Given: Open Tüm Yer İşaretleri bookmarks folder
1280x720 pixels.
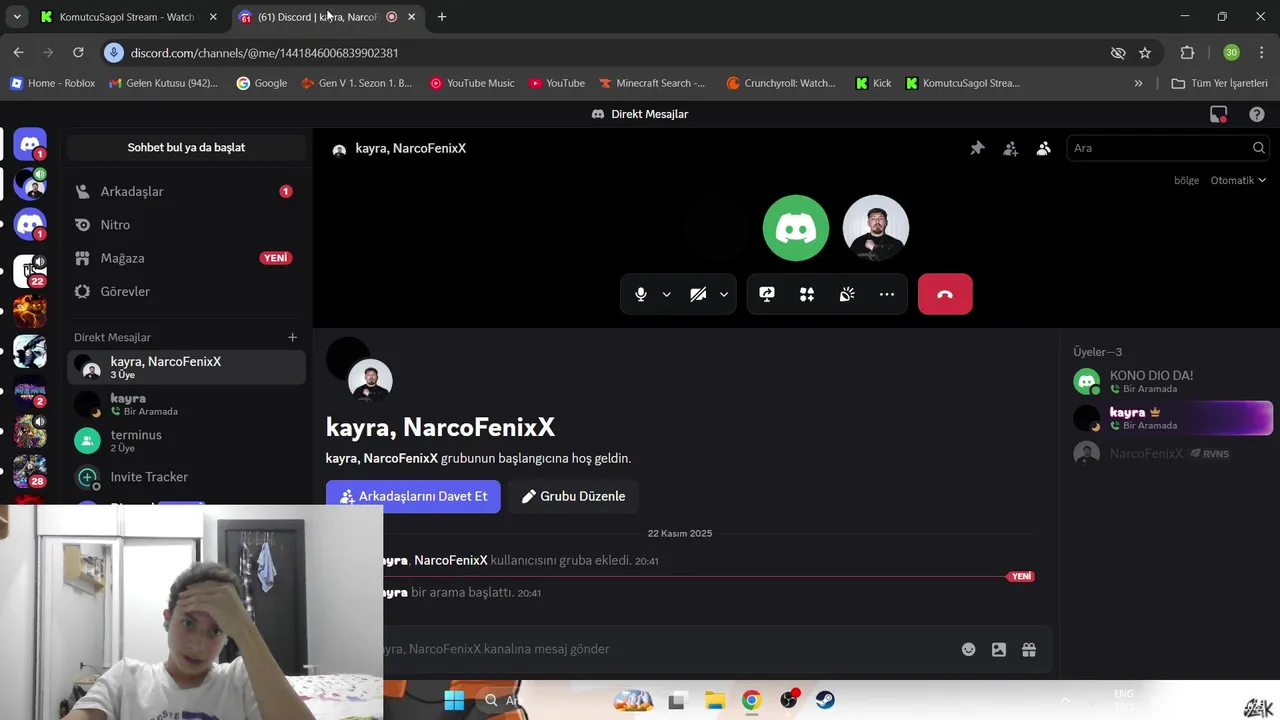Looking at the screenshot, I should click(x=1219, y=83).
